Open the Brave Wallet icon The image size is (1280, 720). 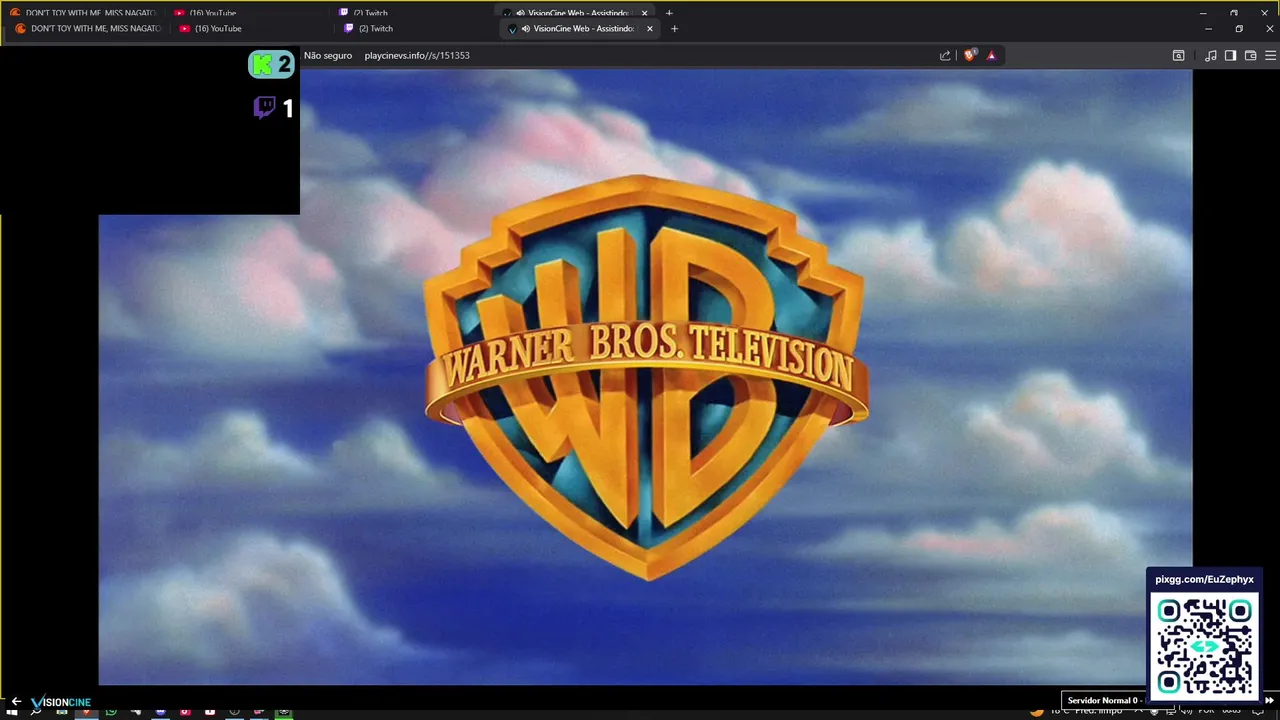click(1250, 56)
